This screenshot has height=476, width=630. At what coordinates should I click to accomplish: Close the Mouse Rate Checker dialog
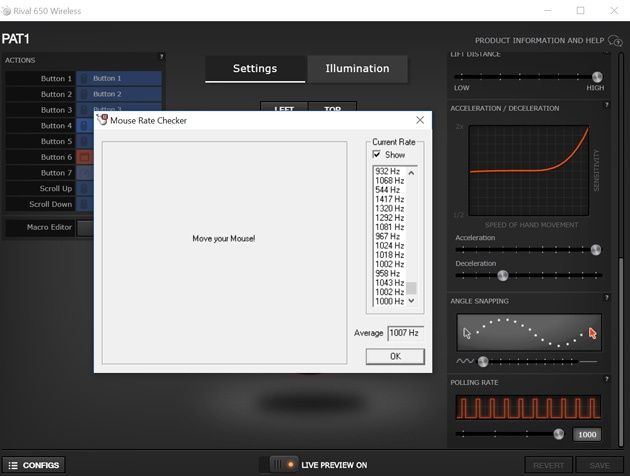tap(420, 120)
